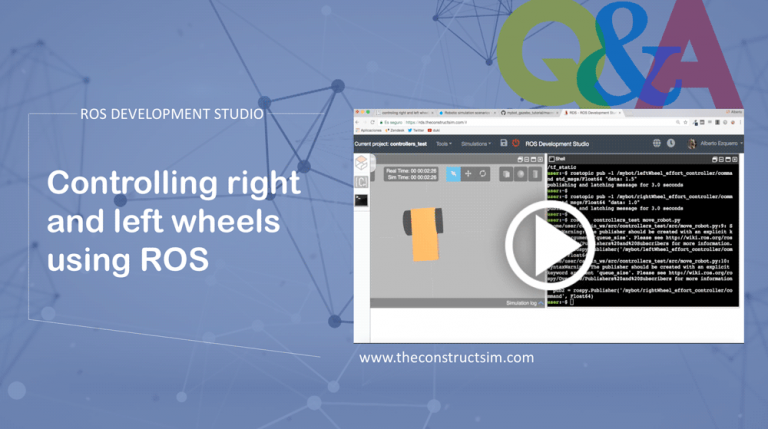The height and width of the screenshot is (429, 768).
Task: Open the Tools dropdown menu
Action: (444, 144)
